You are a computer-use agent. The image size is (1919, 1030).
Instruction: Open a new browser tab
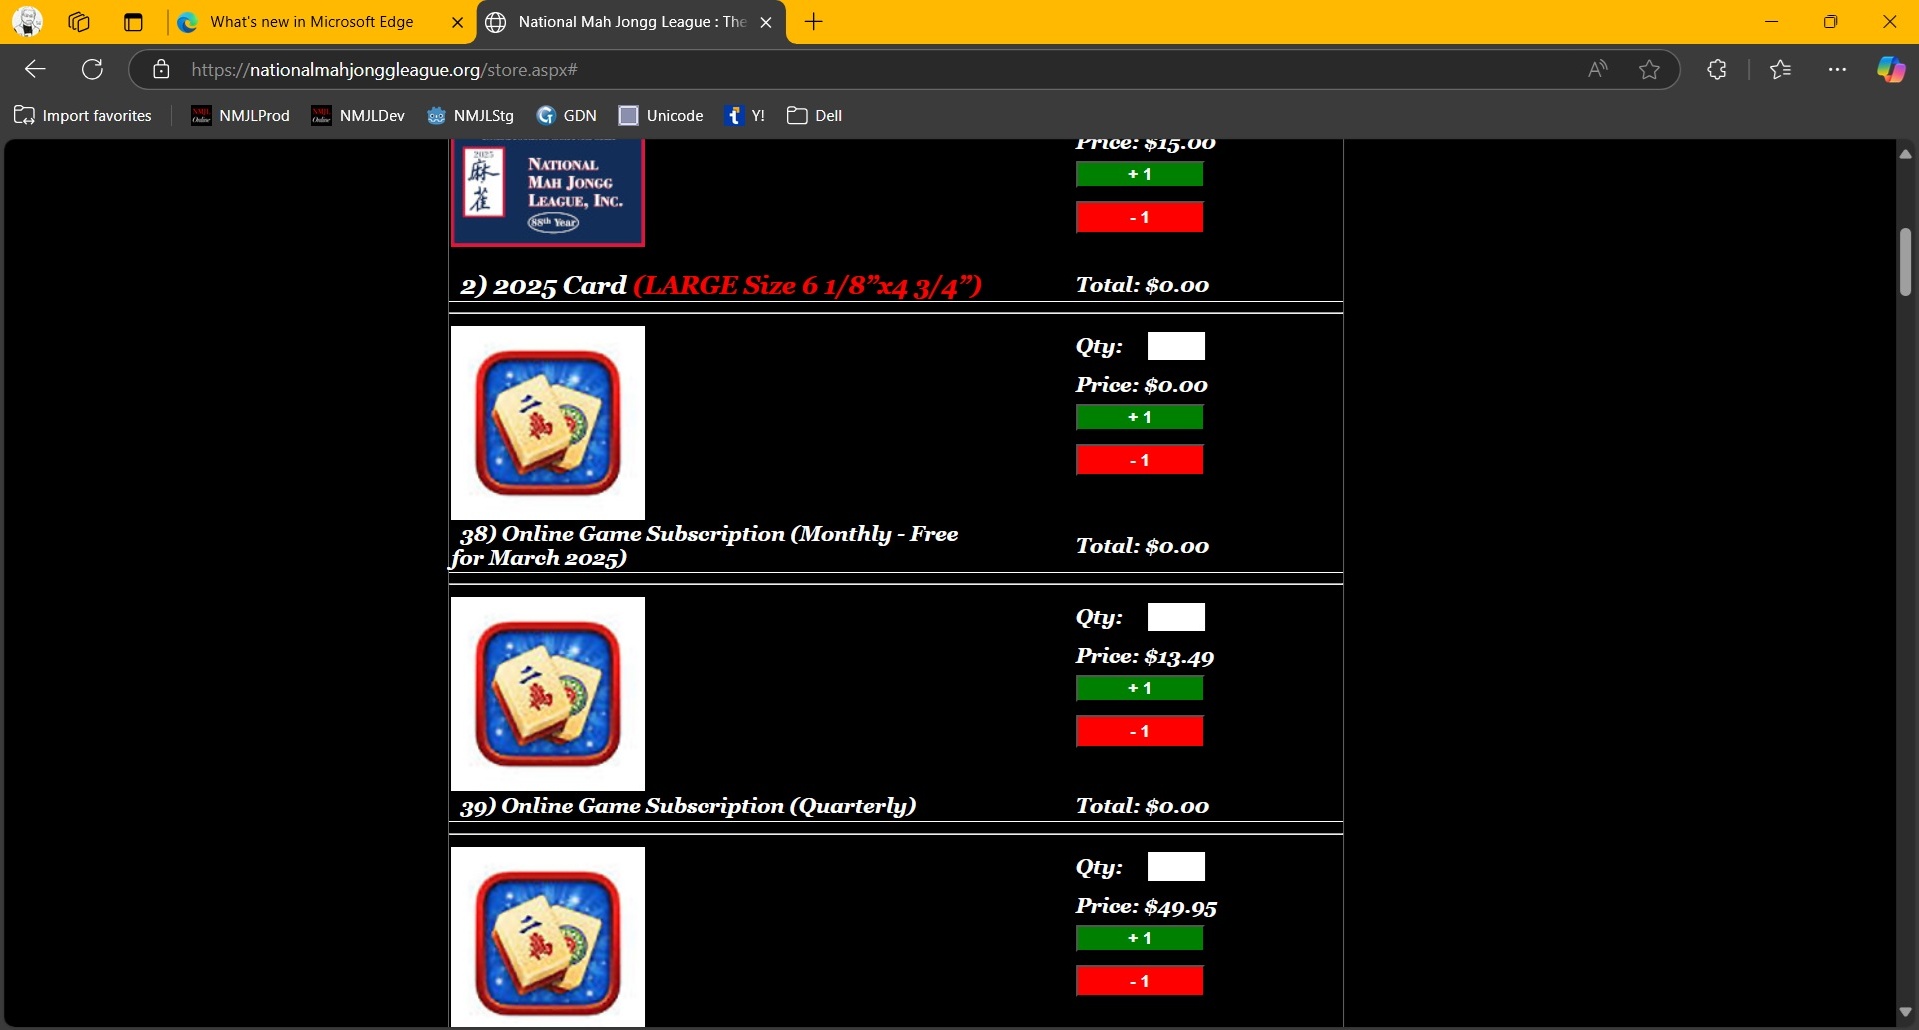coord(814,22)
